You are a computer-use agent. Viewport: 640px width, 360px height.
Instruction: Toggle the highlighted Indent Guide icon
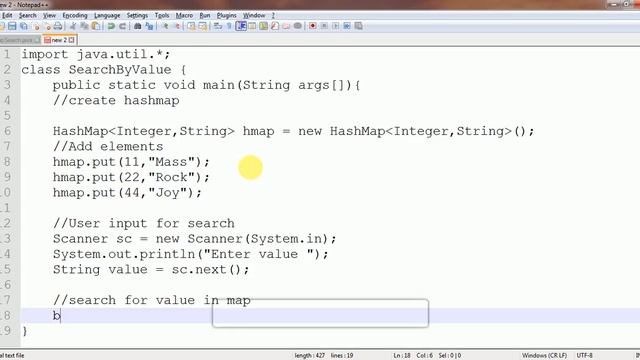241,26
